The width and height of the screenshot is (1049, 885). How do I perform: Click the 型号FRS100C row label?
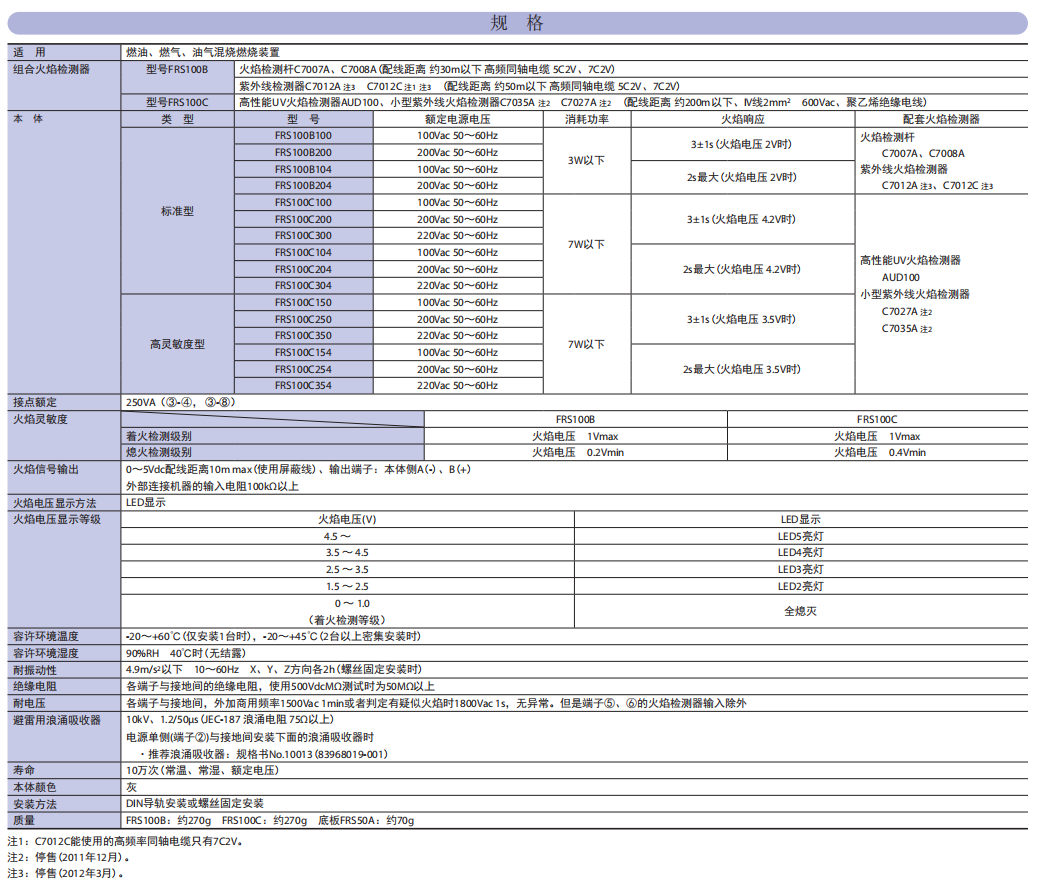pos(177,99)
